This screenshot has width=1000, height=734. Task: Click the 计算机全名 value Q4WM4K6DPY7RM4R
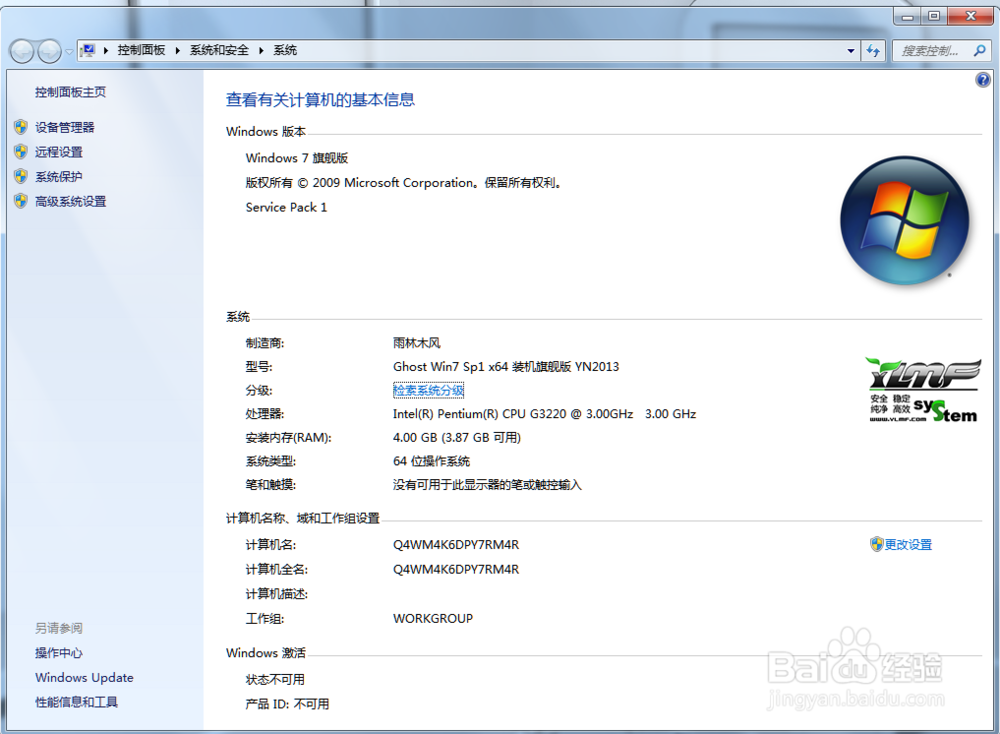click(456, 569)
